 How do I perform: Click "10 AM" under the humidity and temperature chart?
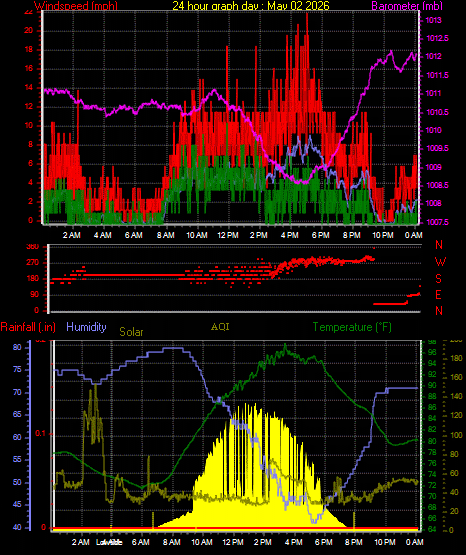click(202, 542)
